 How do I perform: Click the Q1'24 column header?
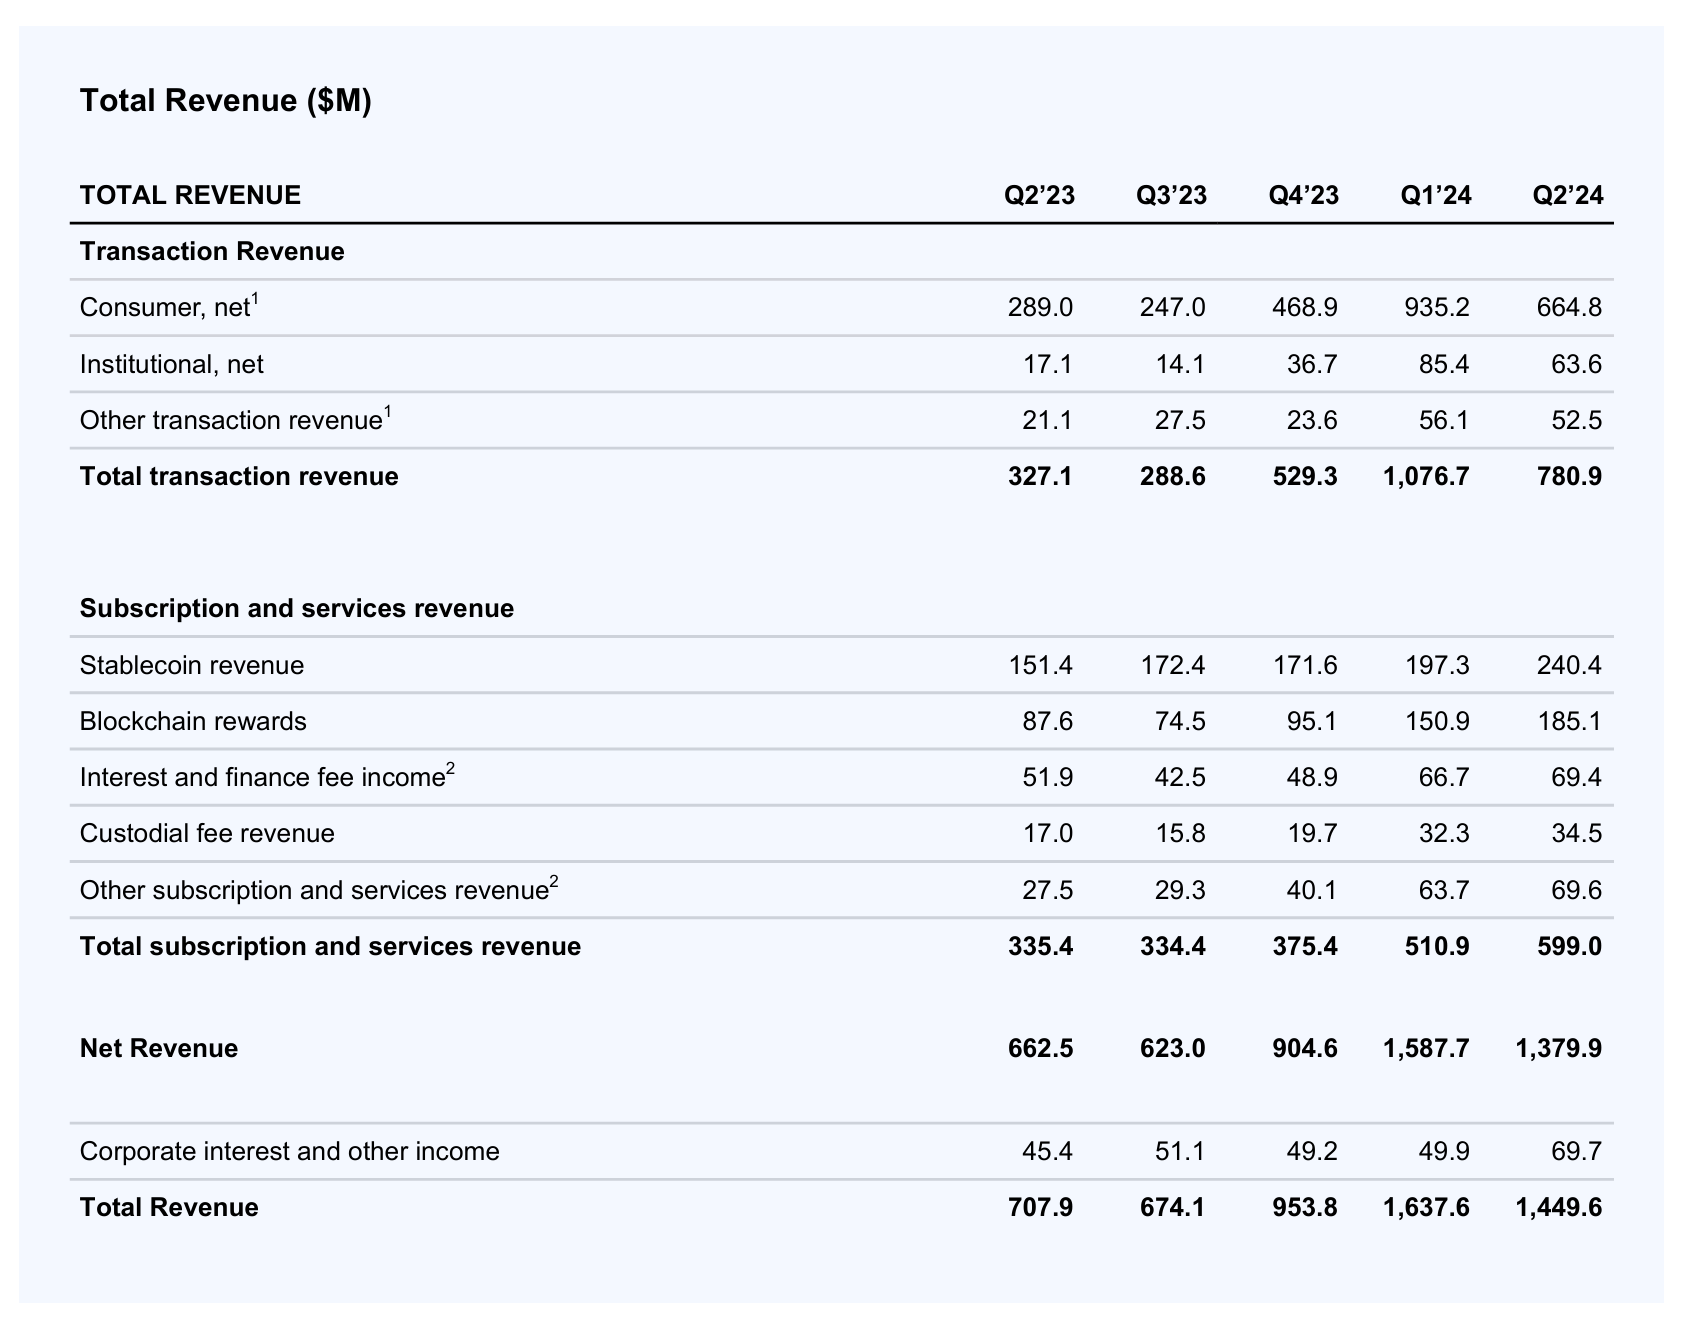[x=1436, y=195]
